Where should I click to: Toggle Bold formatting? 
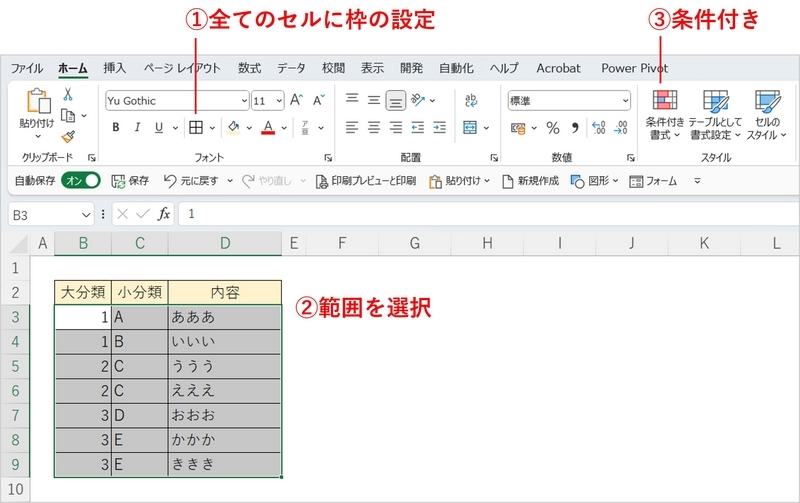tap(116, 128)
